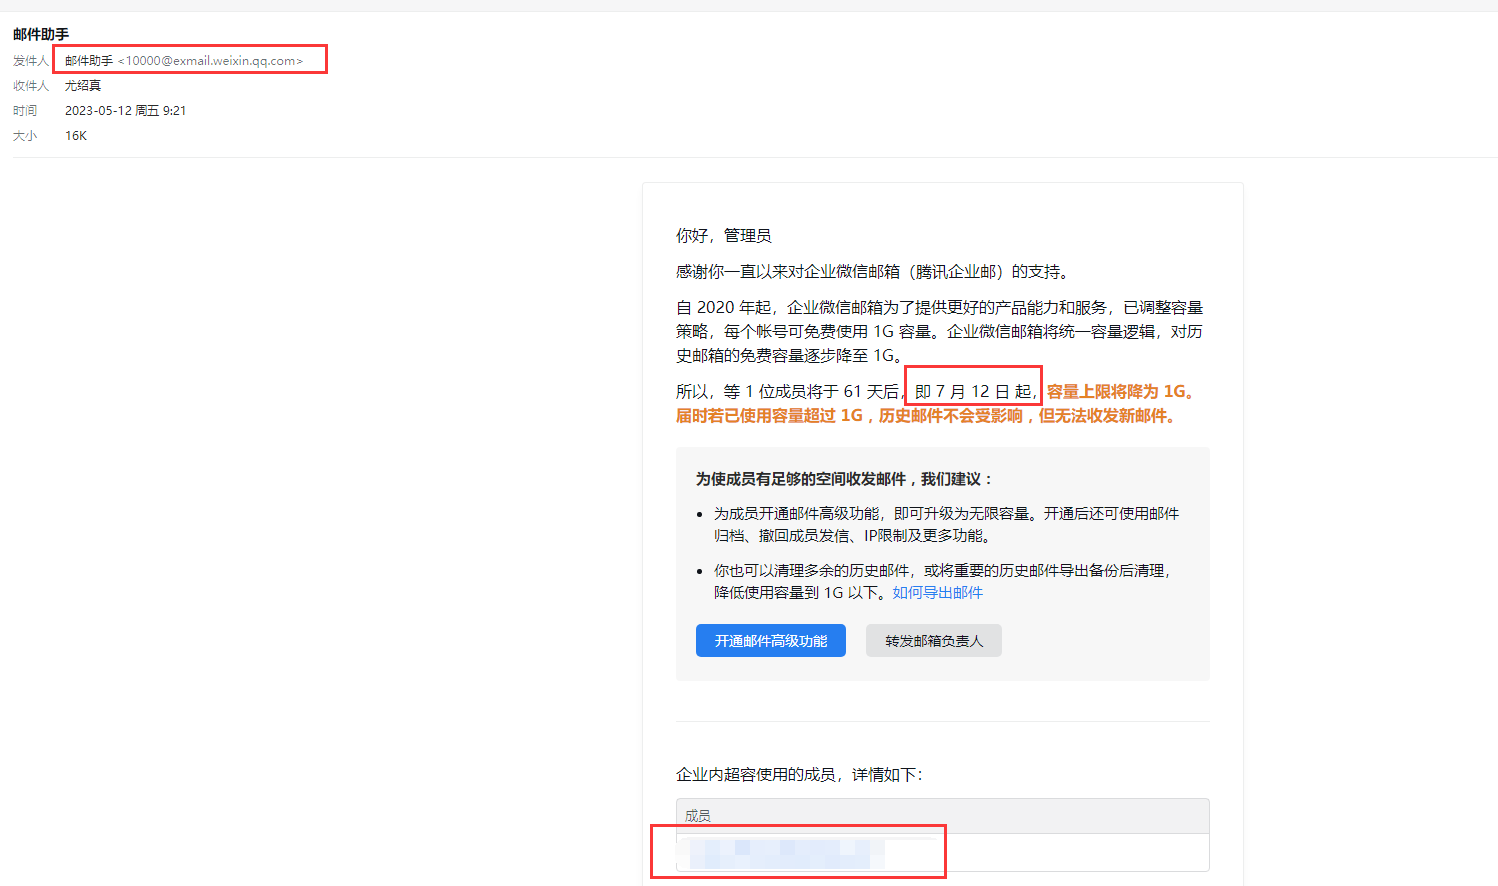The height and width of the screenshot is (886, 1498).
Task: Click the paragraph starting 自 2020 年起
Action: (939, 332)
